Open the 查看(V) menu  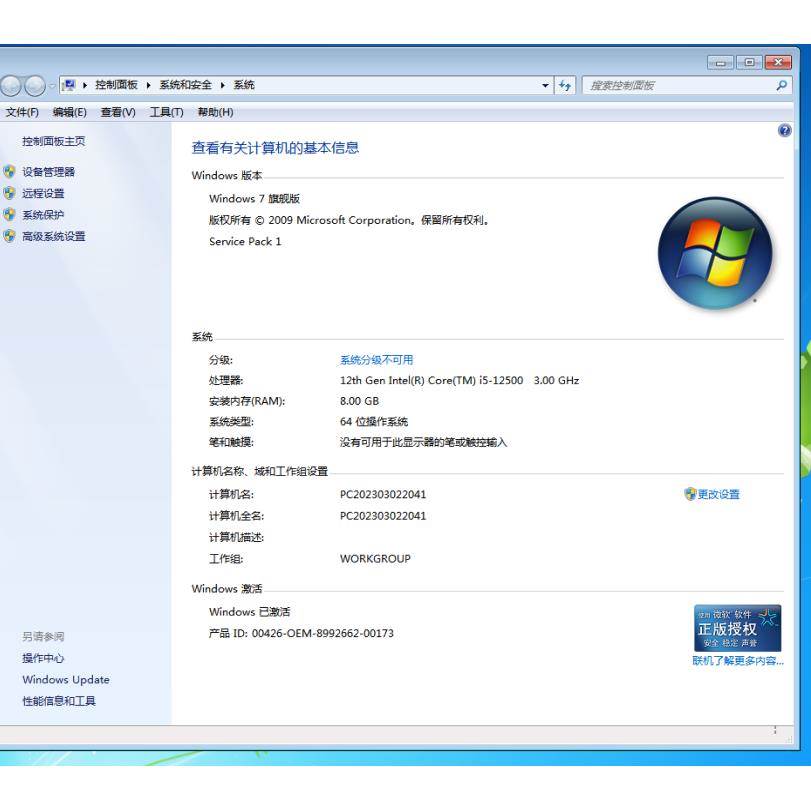[x=118, y=112]
